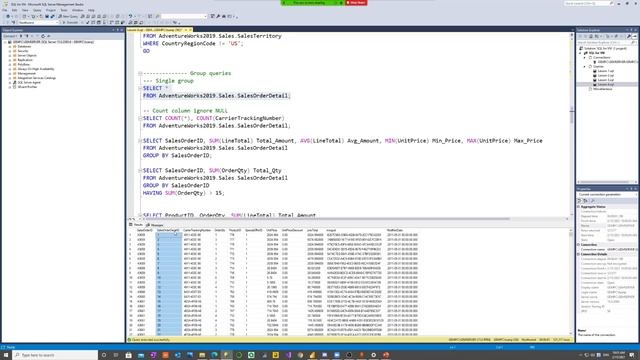Select the SQL Server Agent node
The image size is (640, 360).
[x=29, y=82]
